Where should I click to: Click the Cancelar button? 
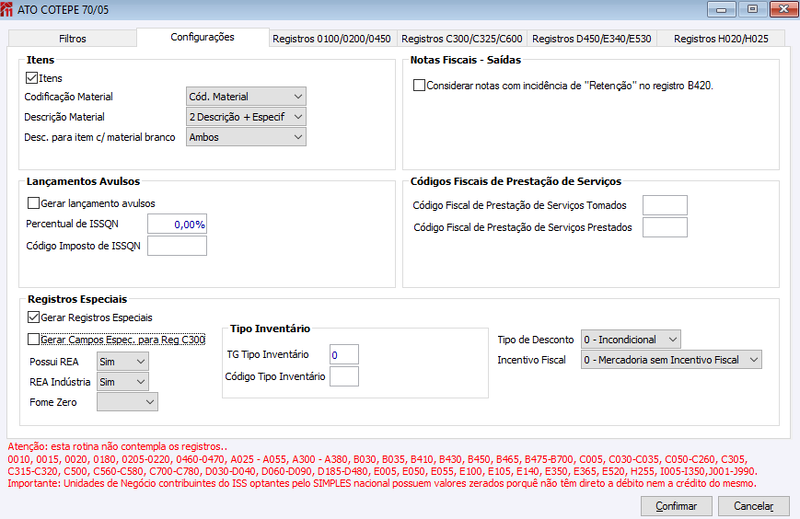pos(754,506)
